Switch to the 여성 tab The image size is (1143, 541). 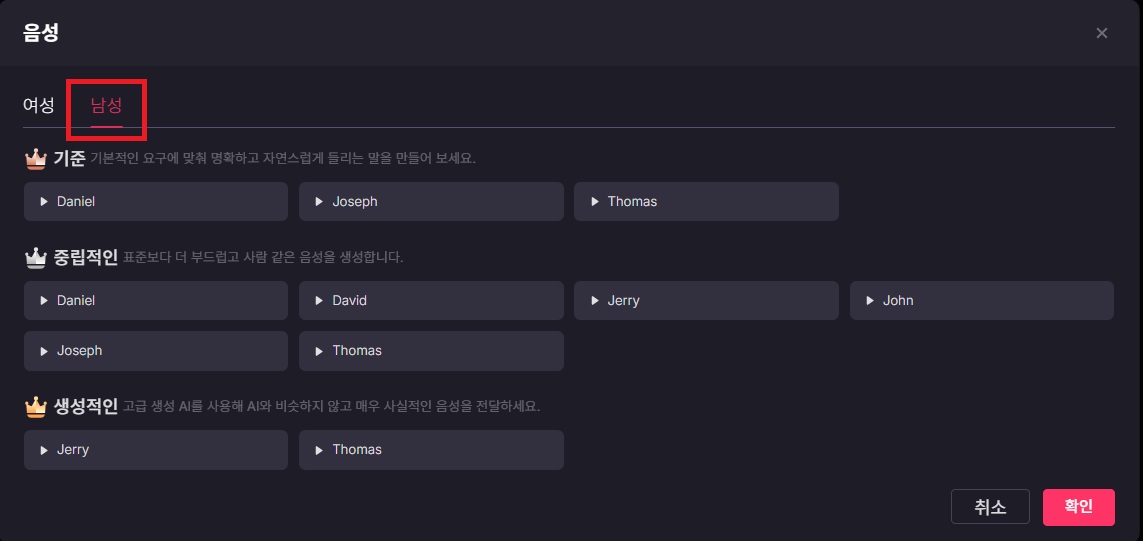(39, 105)
